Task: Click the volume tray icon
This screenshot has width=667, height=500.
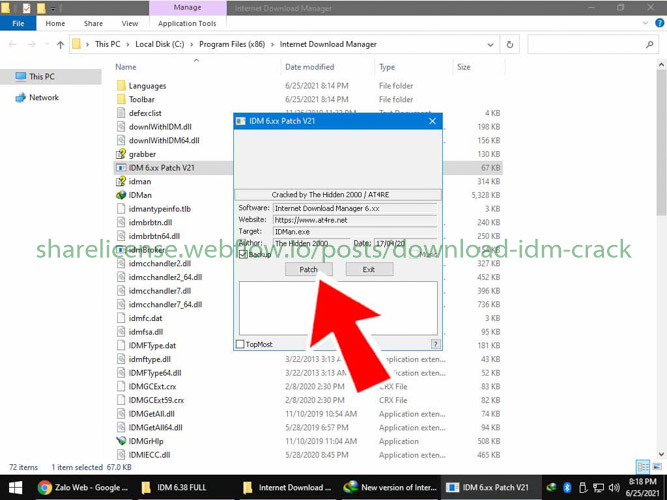Action: [614, 487]
